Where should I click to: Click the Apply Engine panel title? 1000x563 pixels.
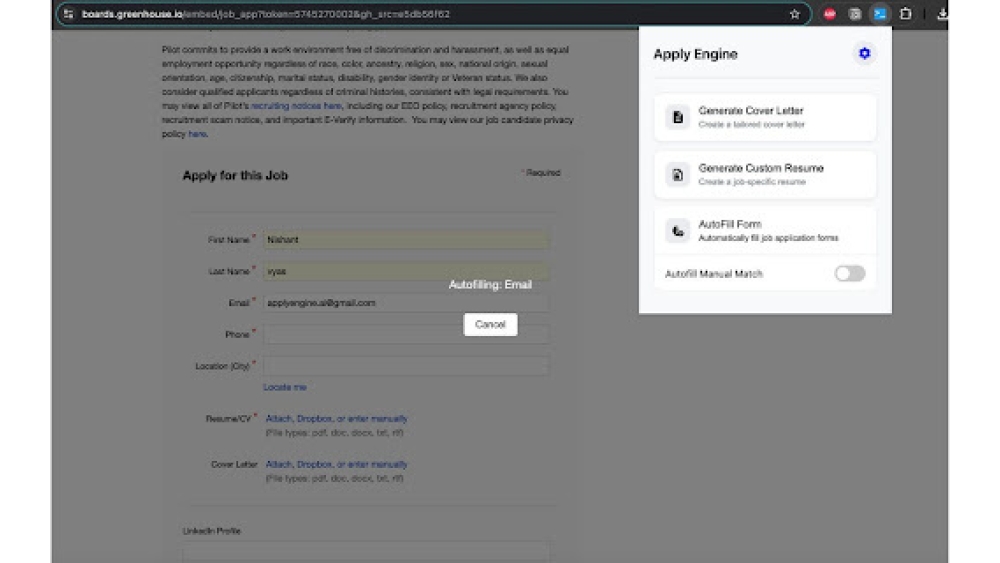tap(695, 54)
